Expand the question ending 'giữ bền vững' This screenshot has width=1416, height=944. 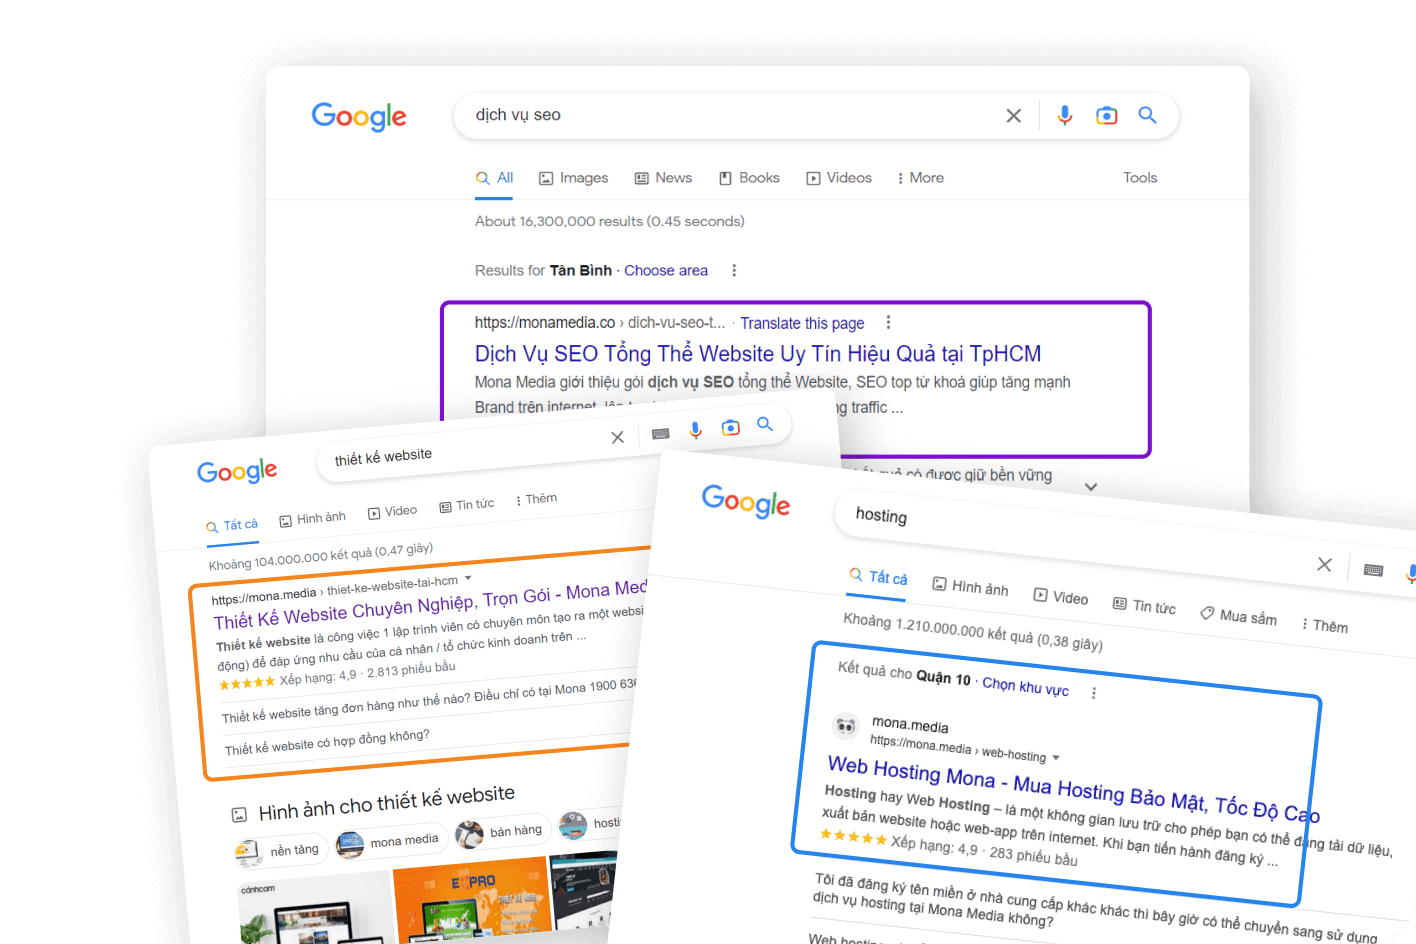pyautogui.click(x=1091, y=487)
